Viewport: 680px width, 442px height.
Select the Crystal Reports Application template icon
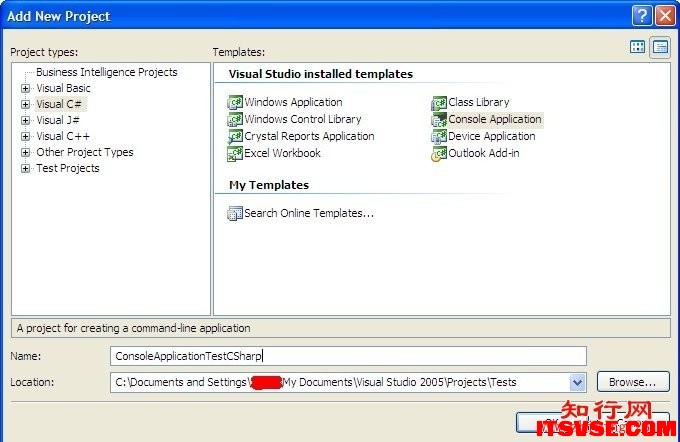click(x=235, y=136)
